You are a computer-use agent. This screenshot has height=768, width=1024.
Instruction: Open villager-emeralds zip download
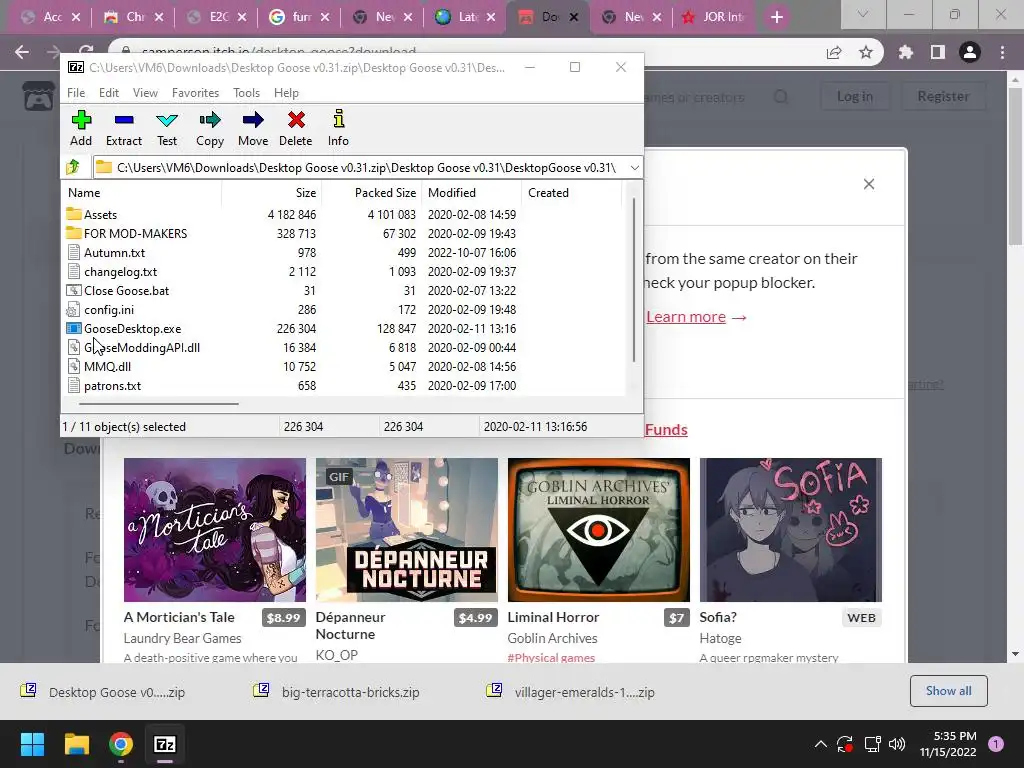(x=571, y=692)
